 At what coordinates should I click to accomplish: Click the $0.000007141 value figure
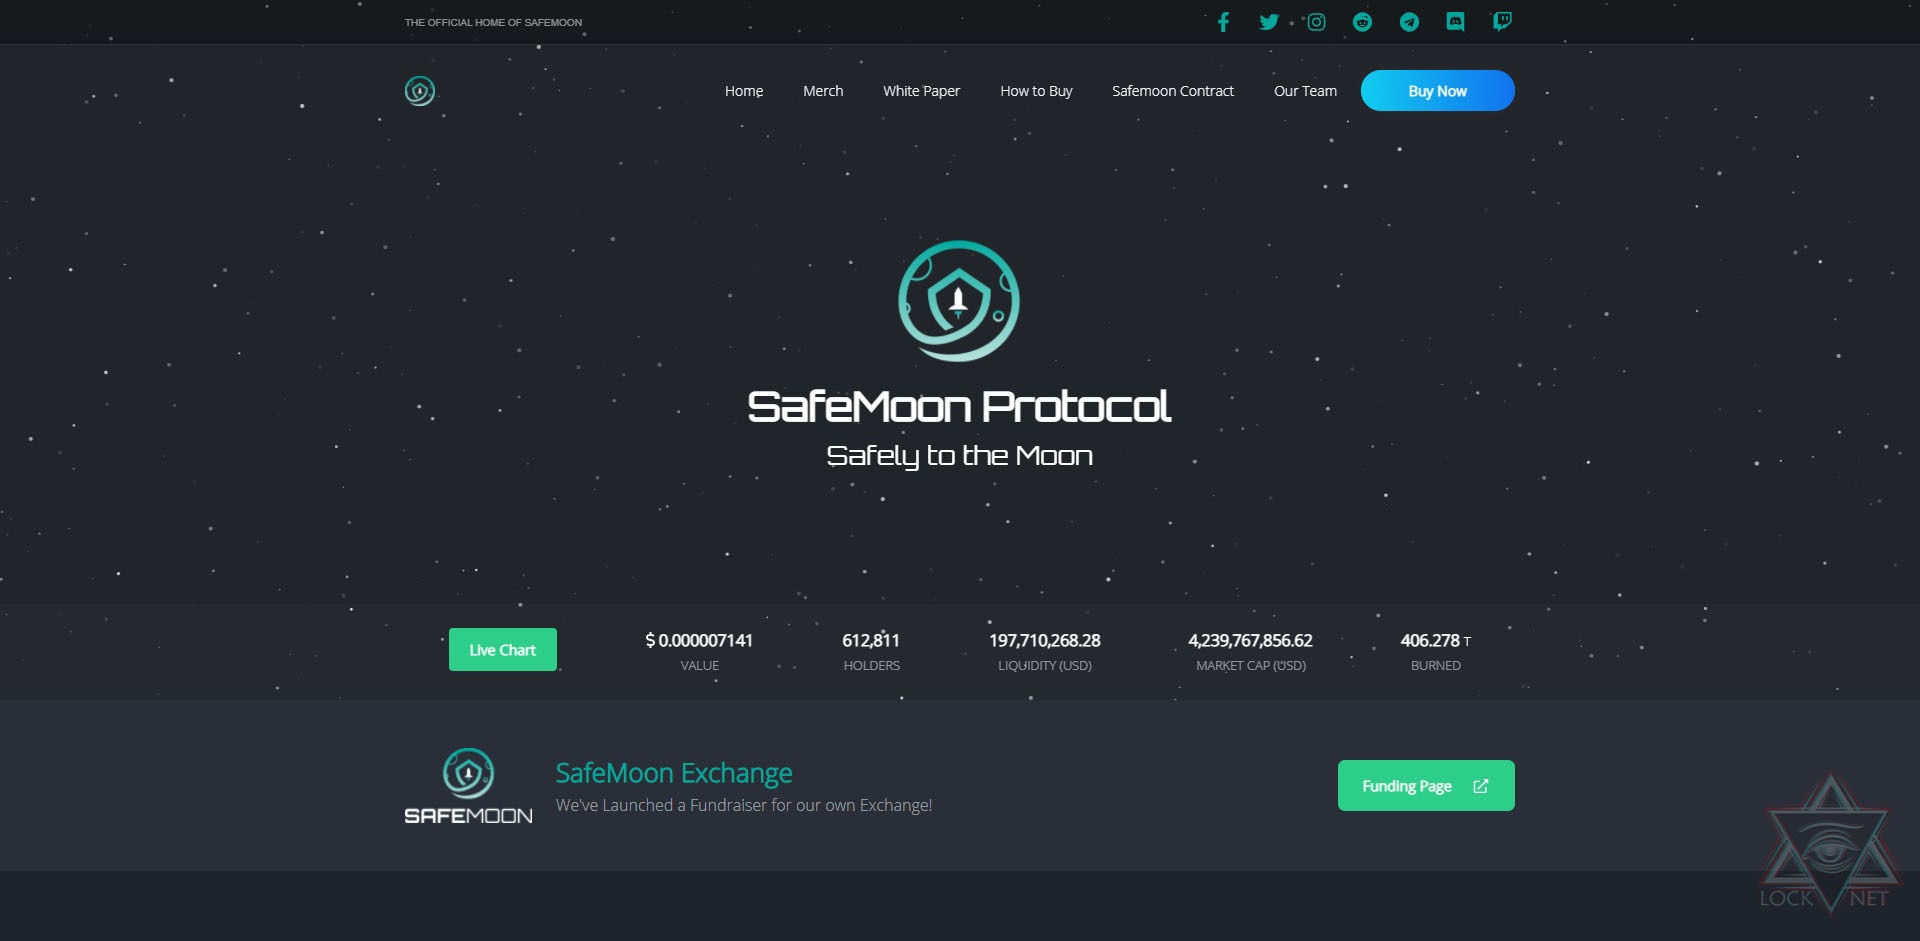click(x=699, y=640)
